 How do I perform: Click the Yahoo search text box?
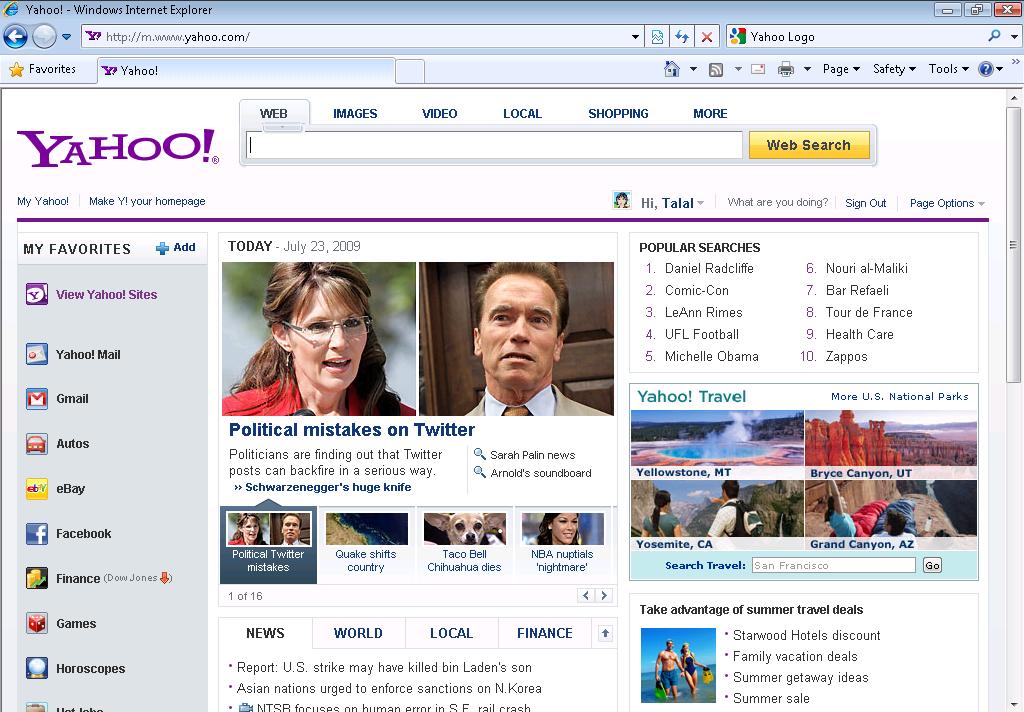click(494, 145)
